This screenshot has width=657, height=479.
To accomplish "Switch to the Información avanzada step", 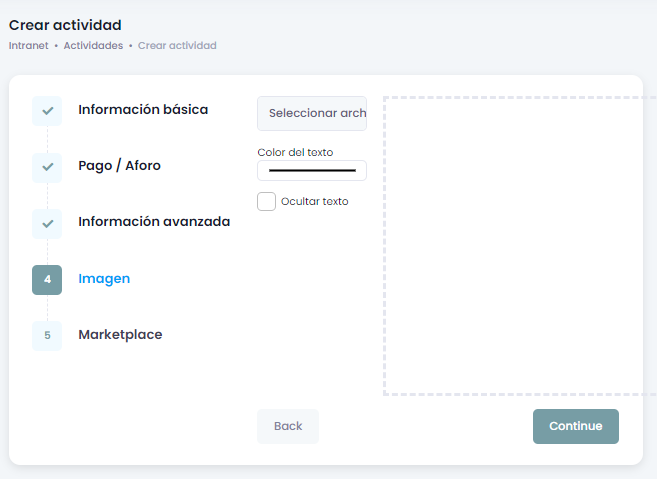I will click(x=154, y=221).
